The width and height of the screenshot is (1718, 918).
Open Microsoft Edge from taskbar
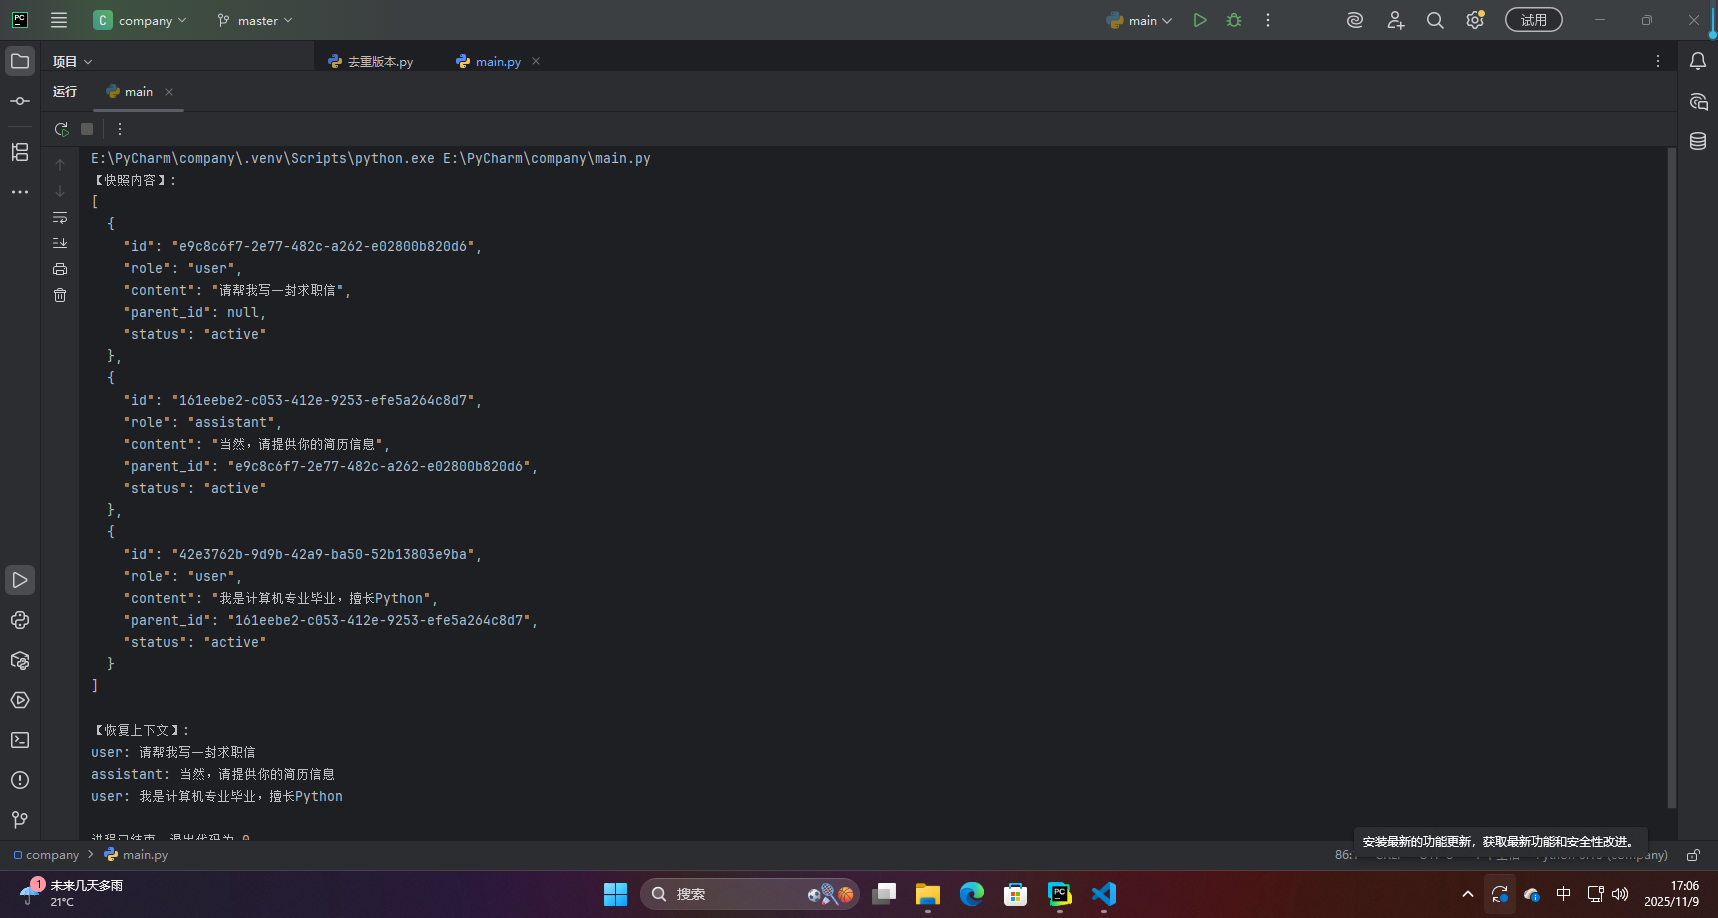pyautogui.click(x=972, y=894)
